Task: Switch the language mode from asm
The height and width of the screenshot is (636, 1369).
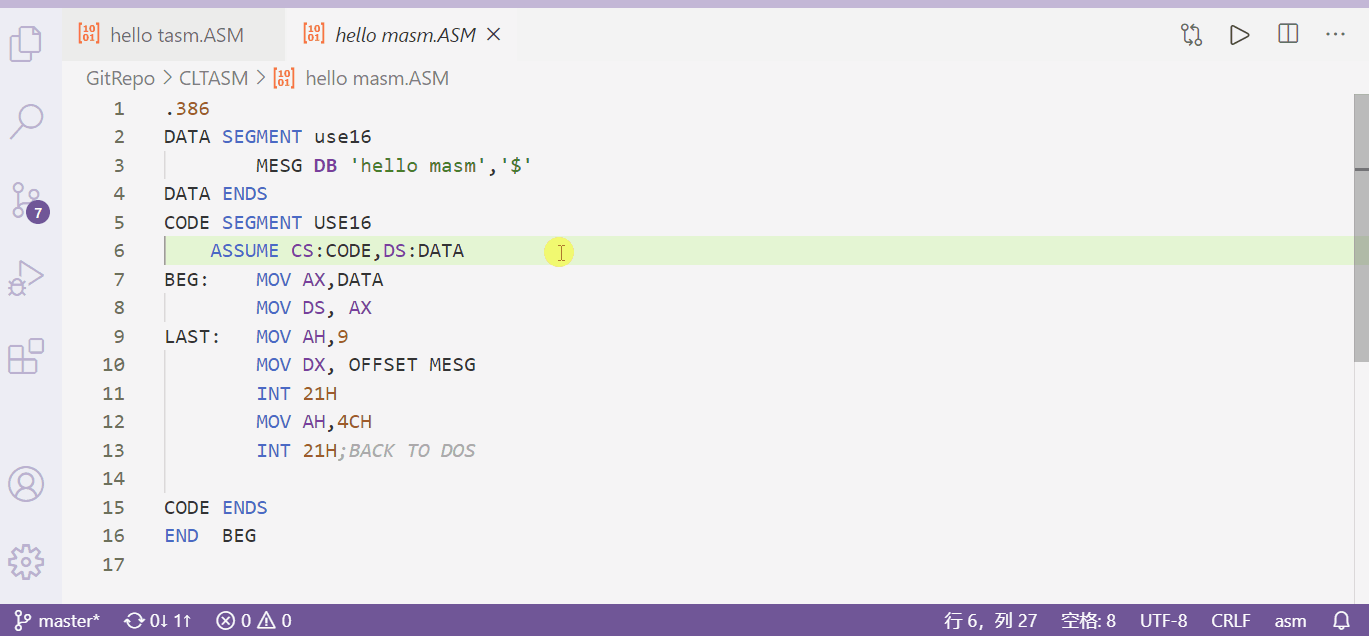Action: (1290, 620)
